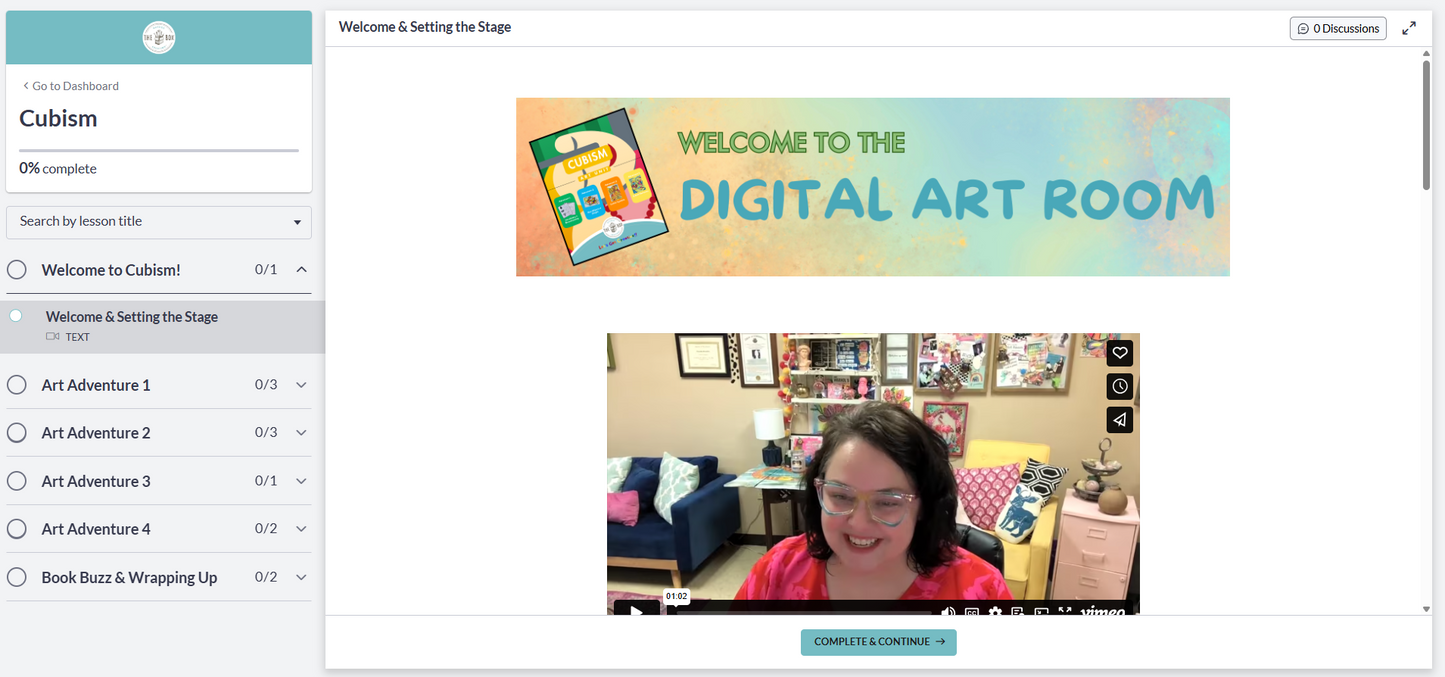The height and width of the screenshot is (677, 1445).
Task: Enable closed captions in the video player
Action: tap(972, 611)
